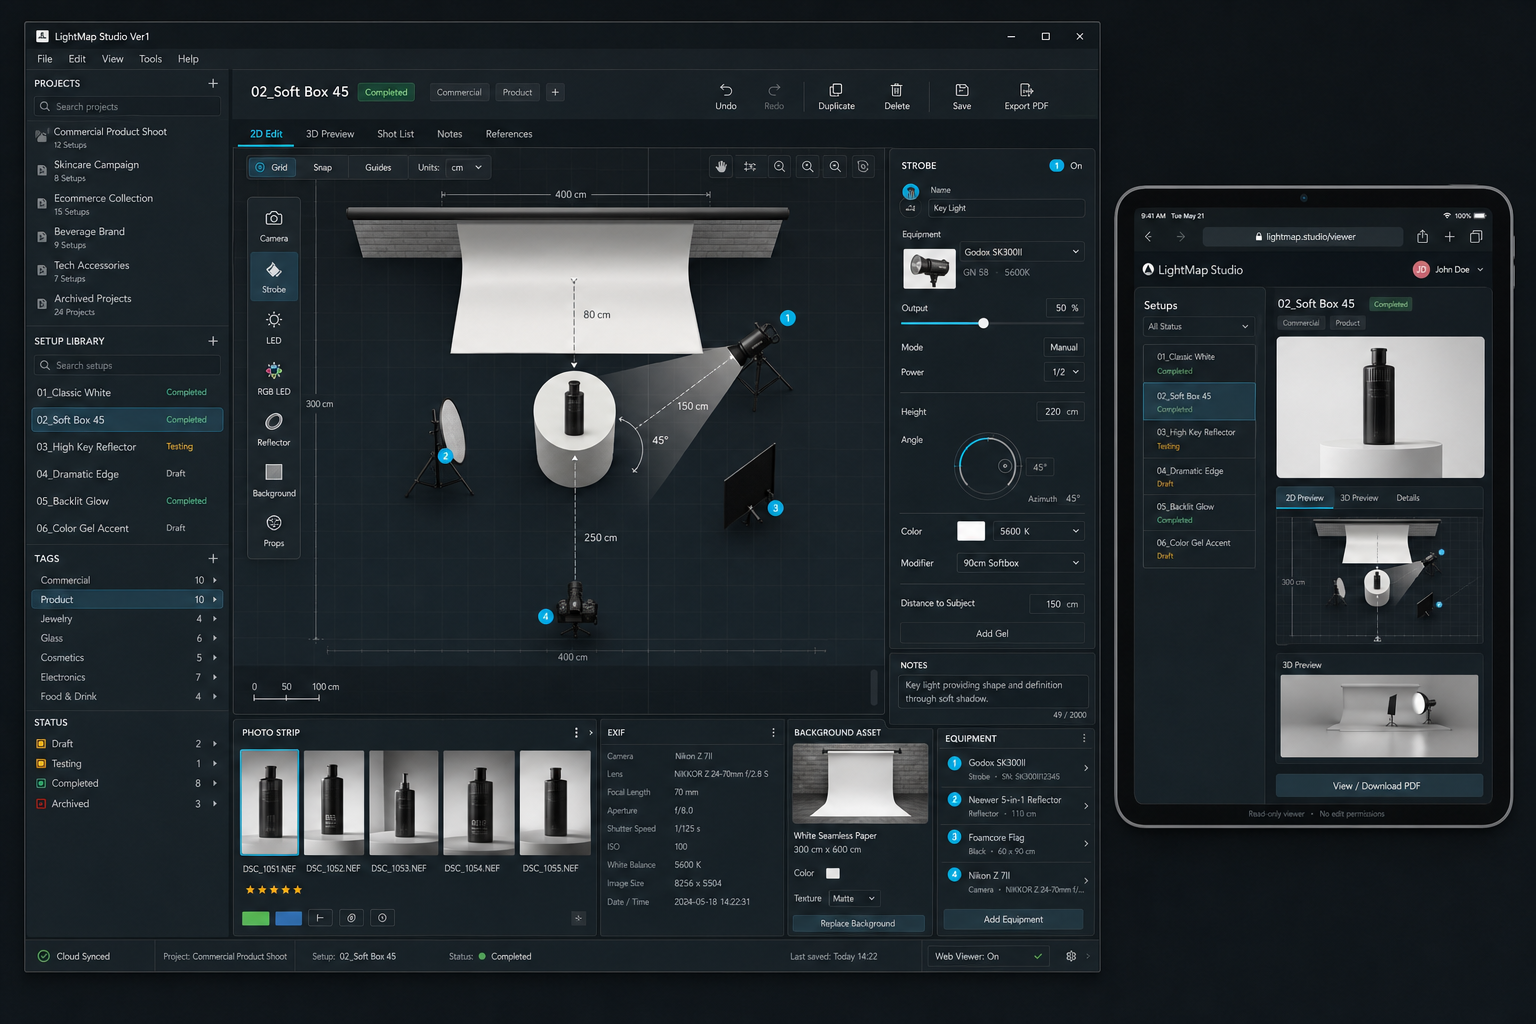The height and width of the screenshot is (1024, 1536).
Task: Select the LED light tool
Action: (273, 327)
